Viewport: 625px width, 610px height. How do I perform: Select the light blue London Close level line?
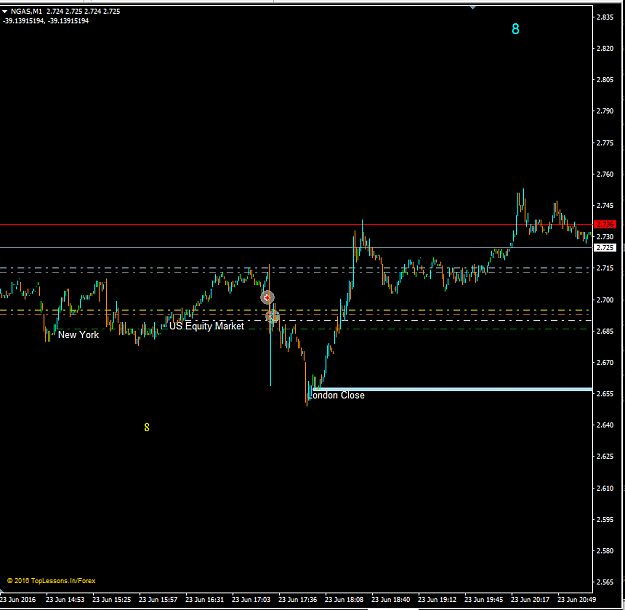(452, 389)
